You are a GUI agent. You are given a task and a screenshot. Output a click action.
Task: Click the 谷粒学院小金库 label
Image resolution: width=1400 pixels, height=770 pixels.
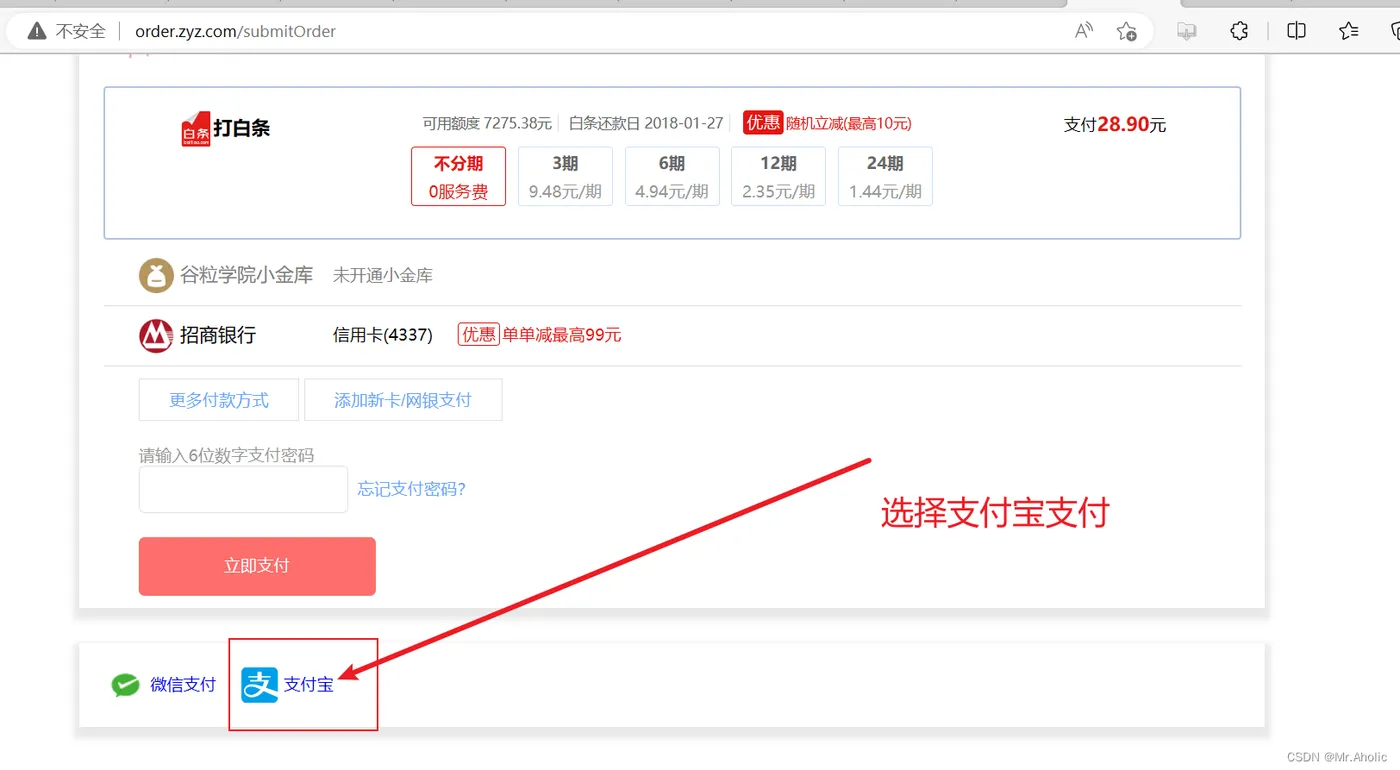pyautogui.click(x=247, y=275)
